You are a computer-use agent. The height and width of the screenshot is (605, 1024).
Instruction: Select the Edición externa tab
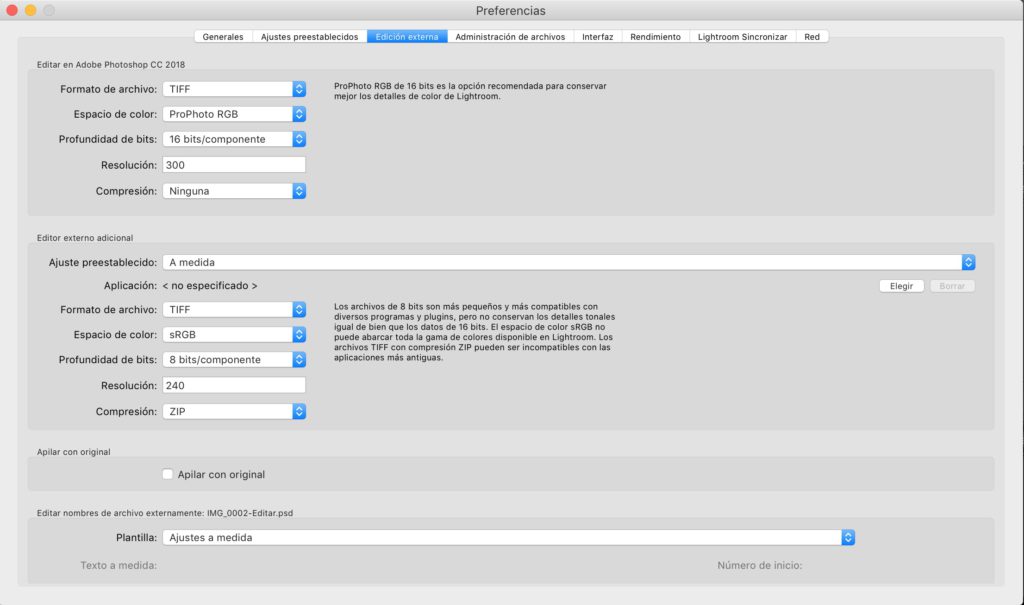[x=407, y=37]
